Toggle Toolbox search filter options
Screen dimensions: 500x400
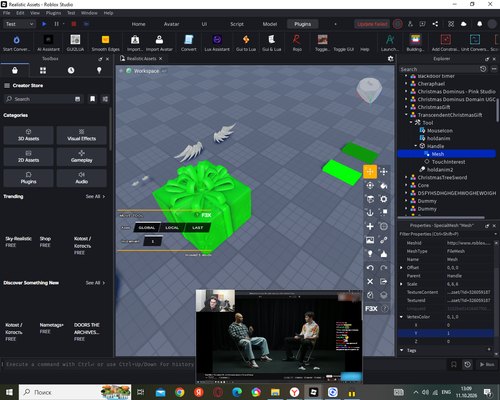105,99
